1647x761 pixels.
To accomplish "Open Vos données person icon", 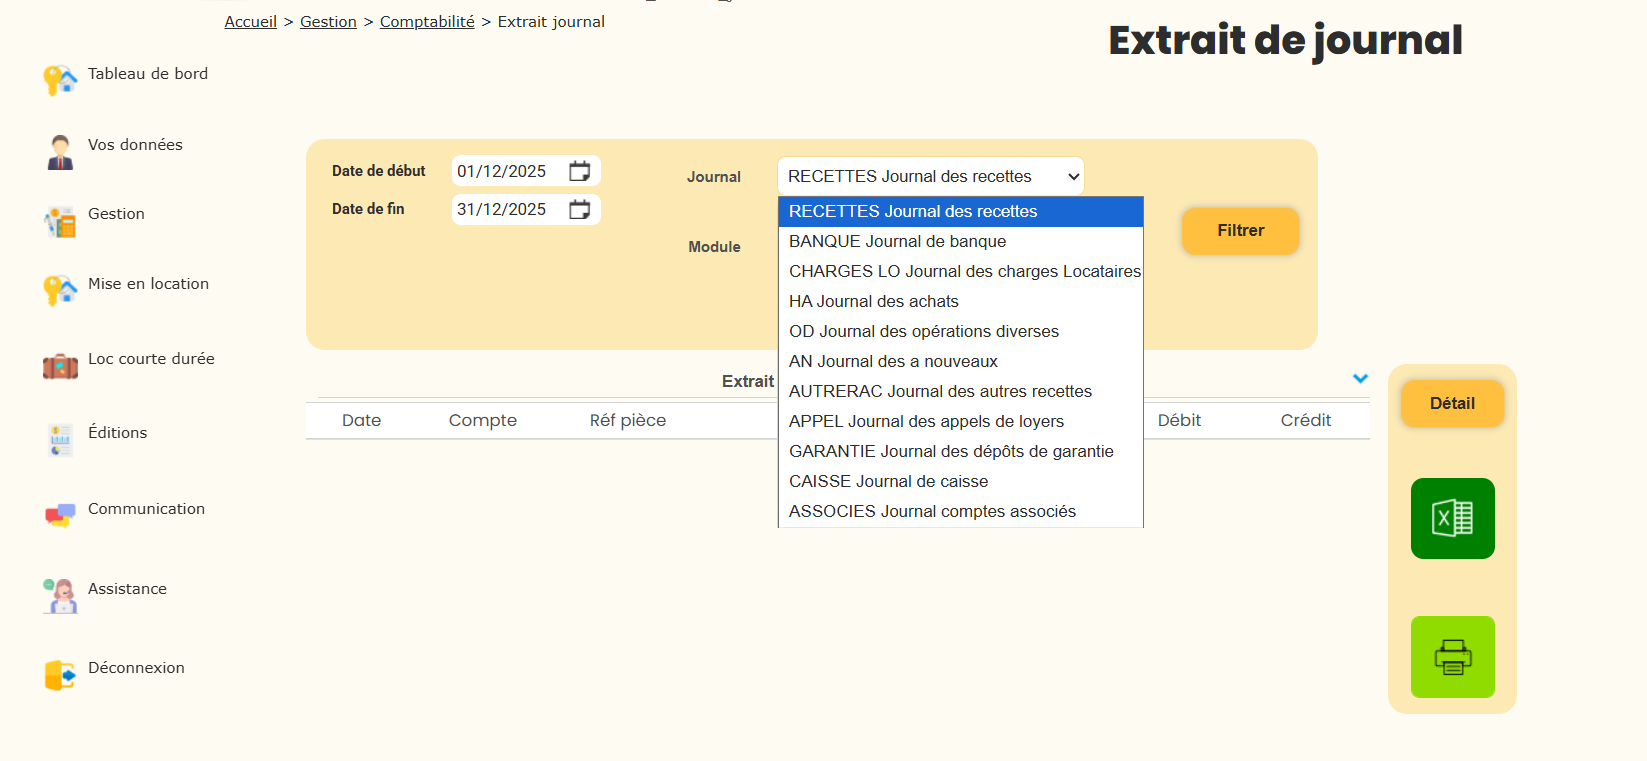I will tap(60, 152).
